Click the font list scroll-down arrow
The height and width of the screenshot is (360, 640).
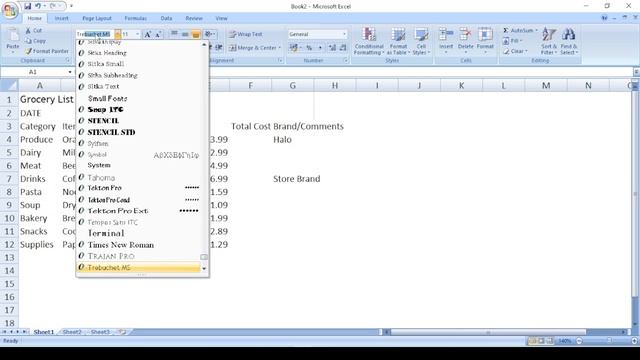tap(204, 269)
